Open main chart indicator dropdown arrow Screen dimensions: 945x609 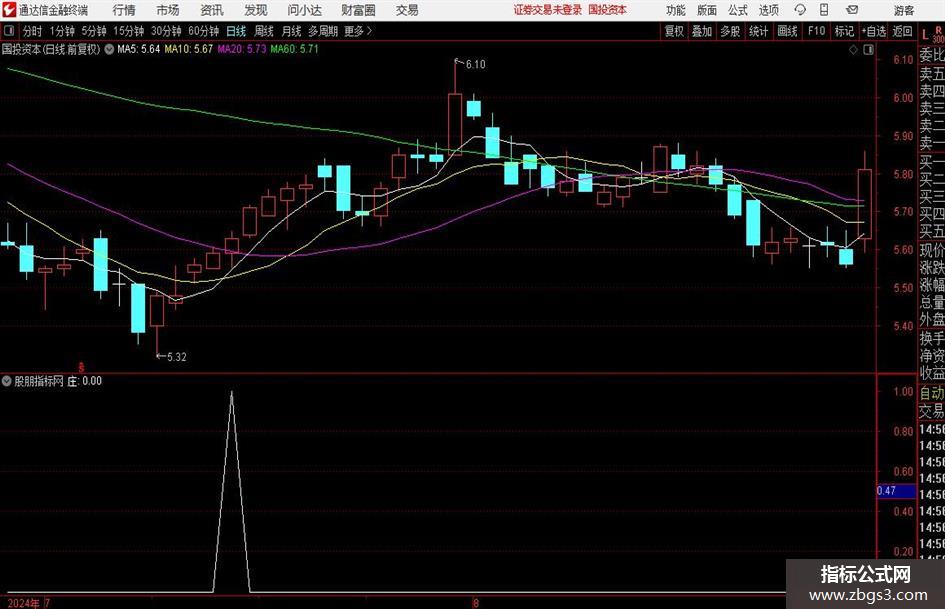pyautogui.click(x=109, y=49)
